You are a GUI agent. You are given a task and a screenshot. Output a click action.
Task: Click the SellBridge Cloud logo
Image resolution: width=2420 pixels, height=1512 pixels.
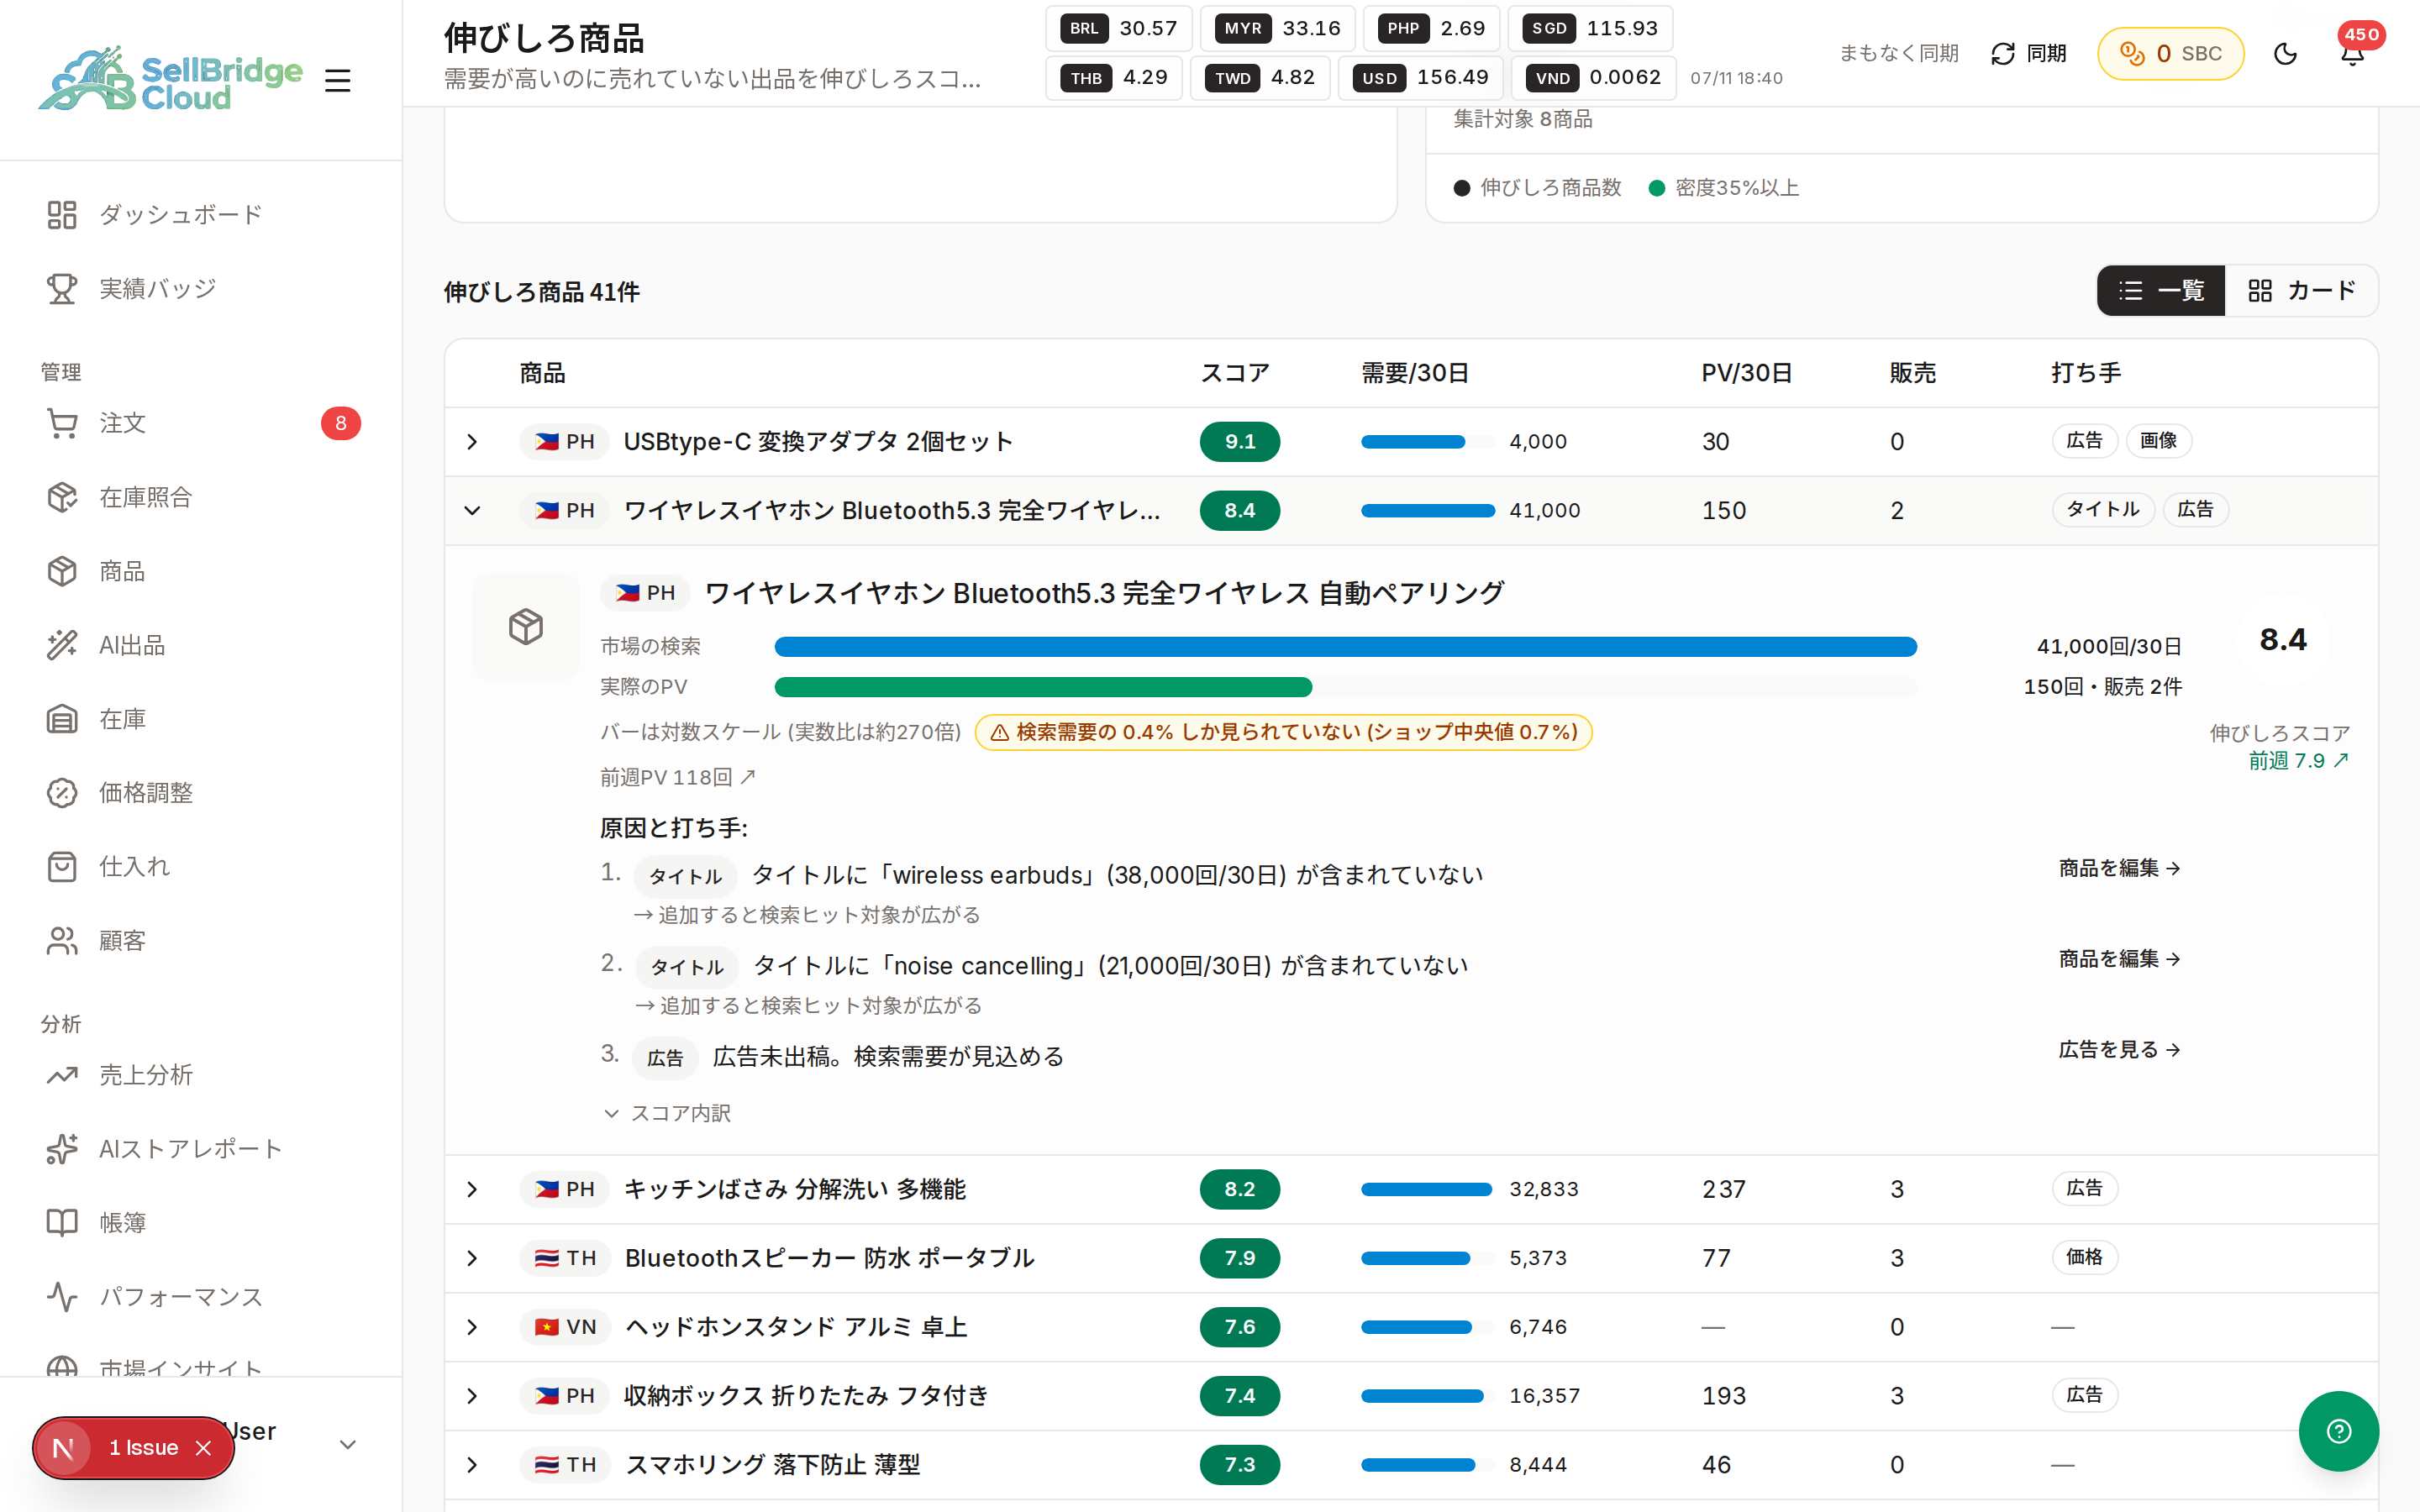(170, 79)
